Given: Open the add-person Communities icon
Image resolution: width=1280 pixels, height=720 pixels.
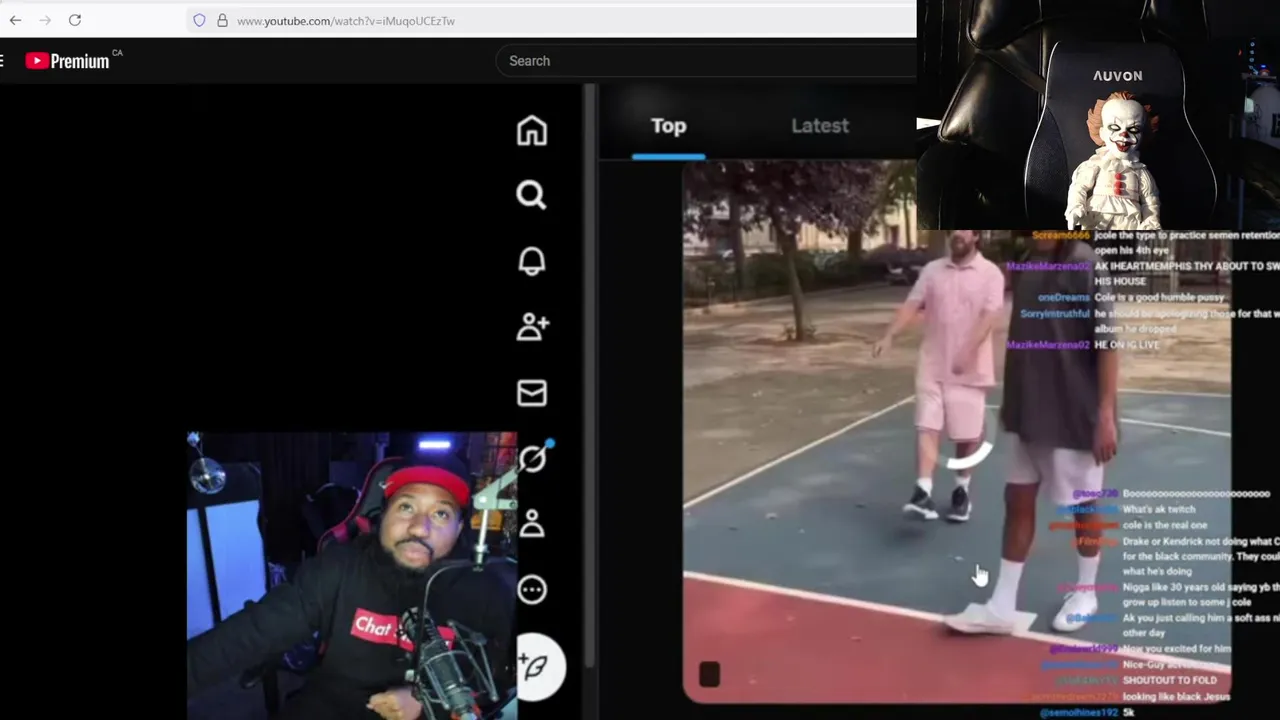Looking at the screenshot, I should pos(532,326).
